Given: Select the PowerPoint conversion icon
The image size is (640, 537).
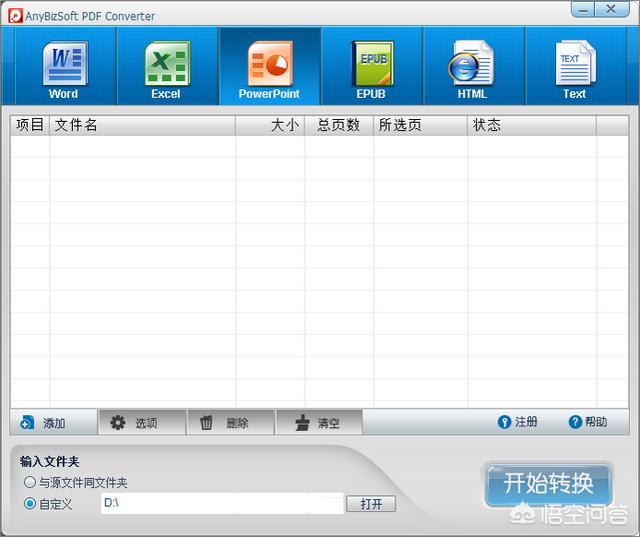Looking at the screenshot, I should 269,68.
